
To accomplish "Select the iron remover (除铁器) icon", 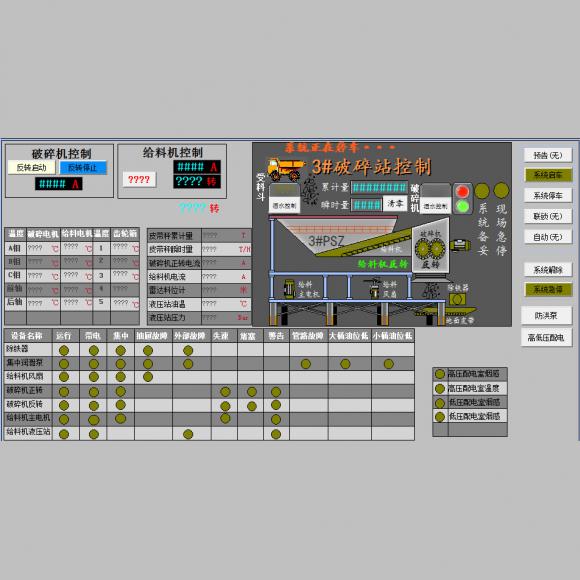I will coord(458,299).
